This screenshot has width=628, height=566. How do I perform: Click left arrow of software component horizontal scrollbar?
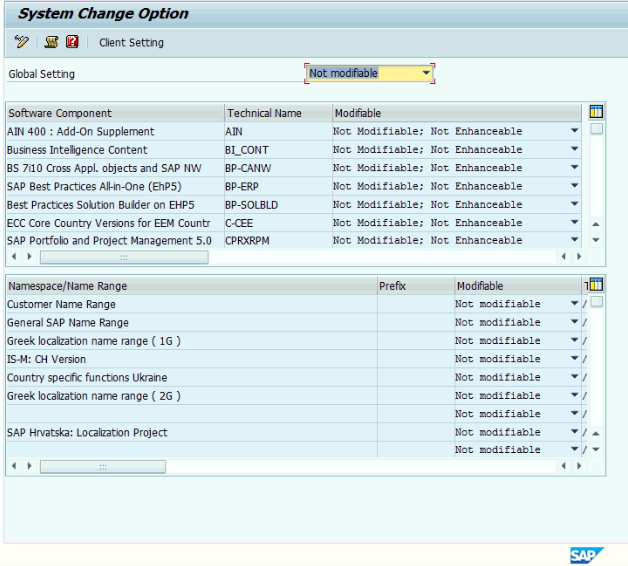(x=14, y=256)
